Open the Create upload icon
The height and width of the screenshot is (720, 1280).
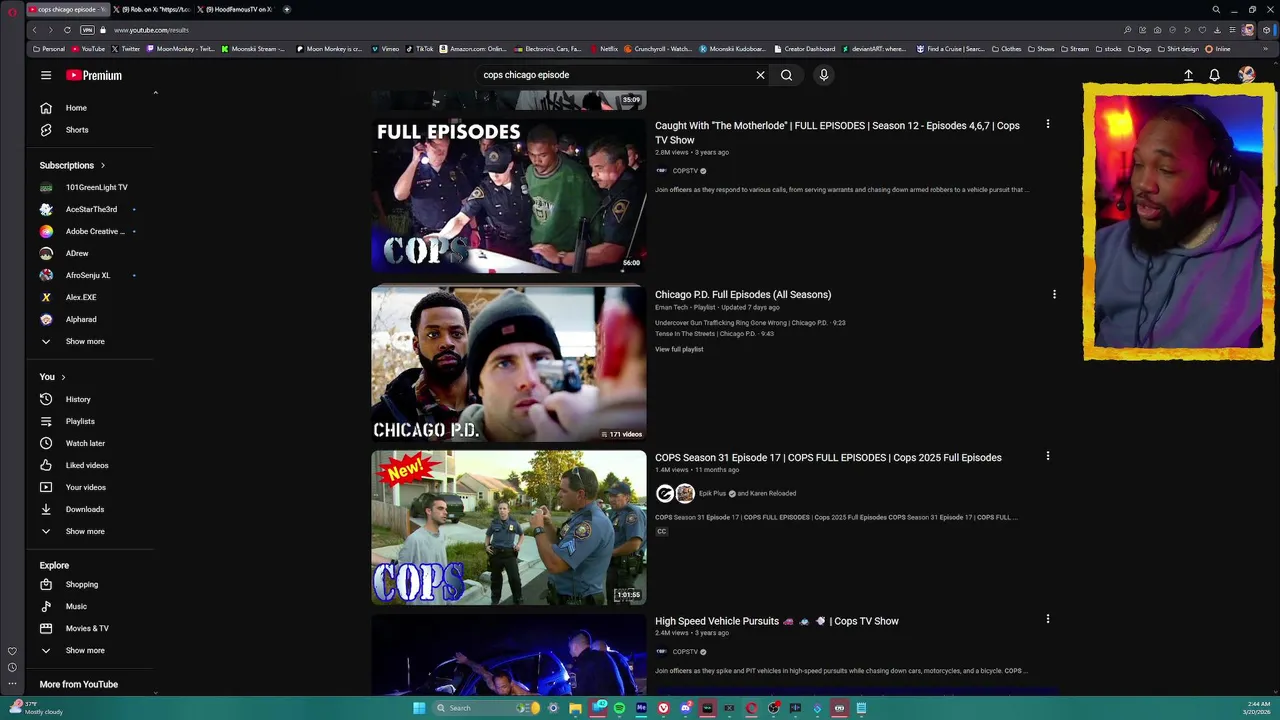(1188, 75)
